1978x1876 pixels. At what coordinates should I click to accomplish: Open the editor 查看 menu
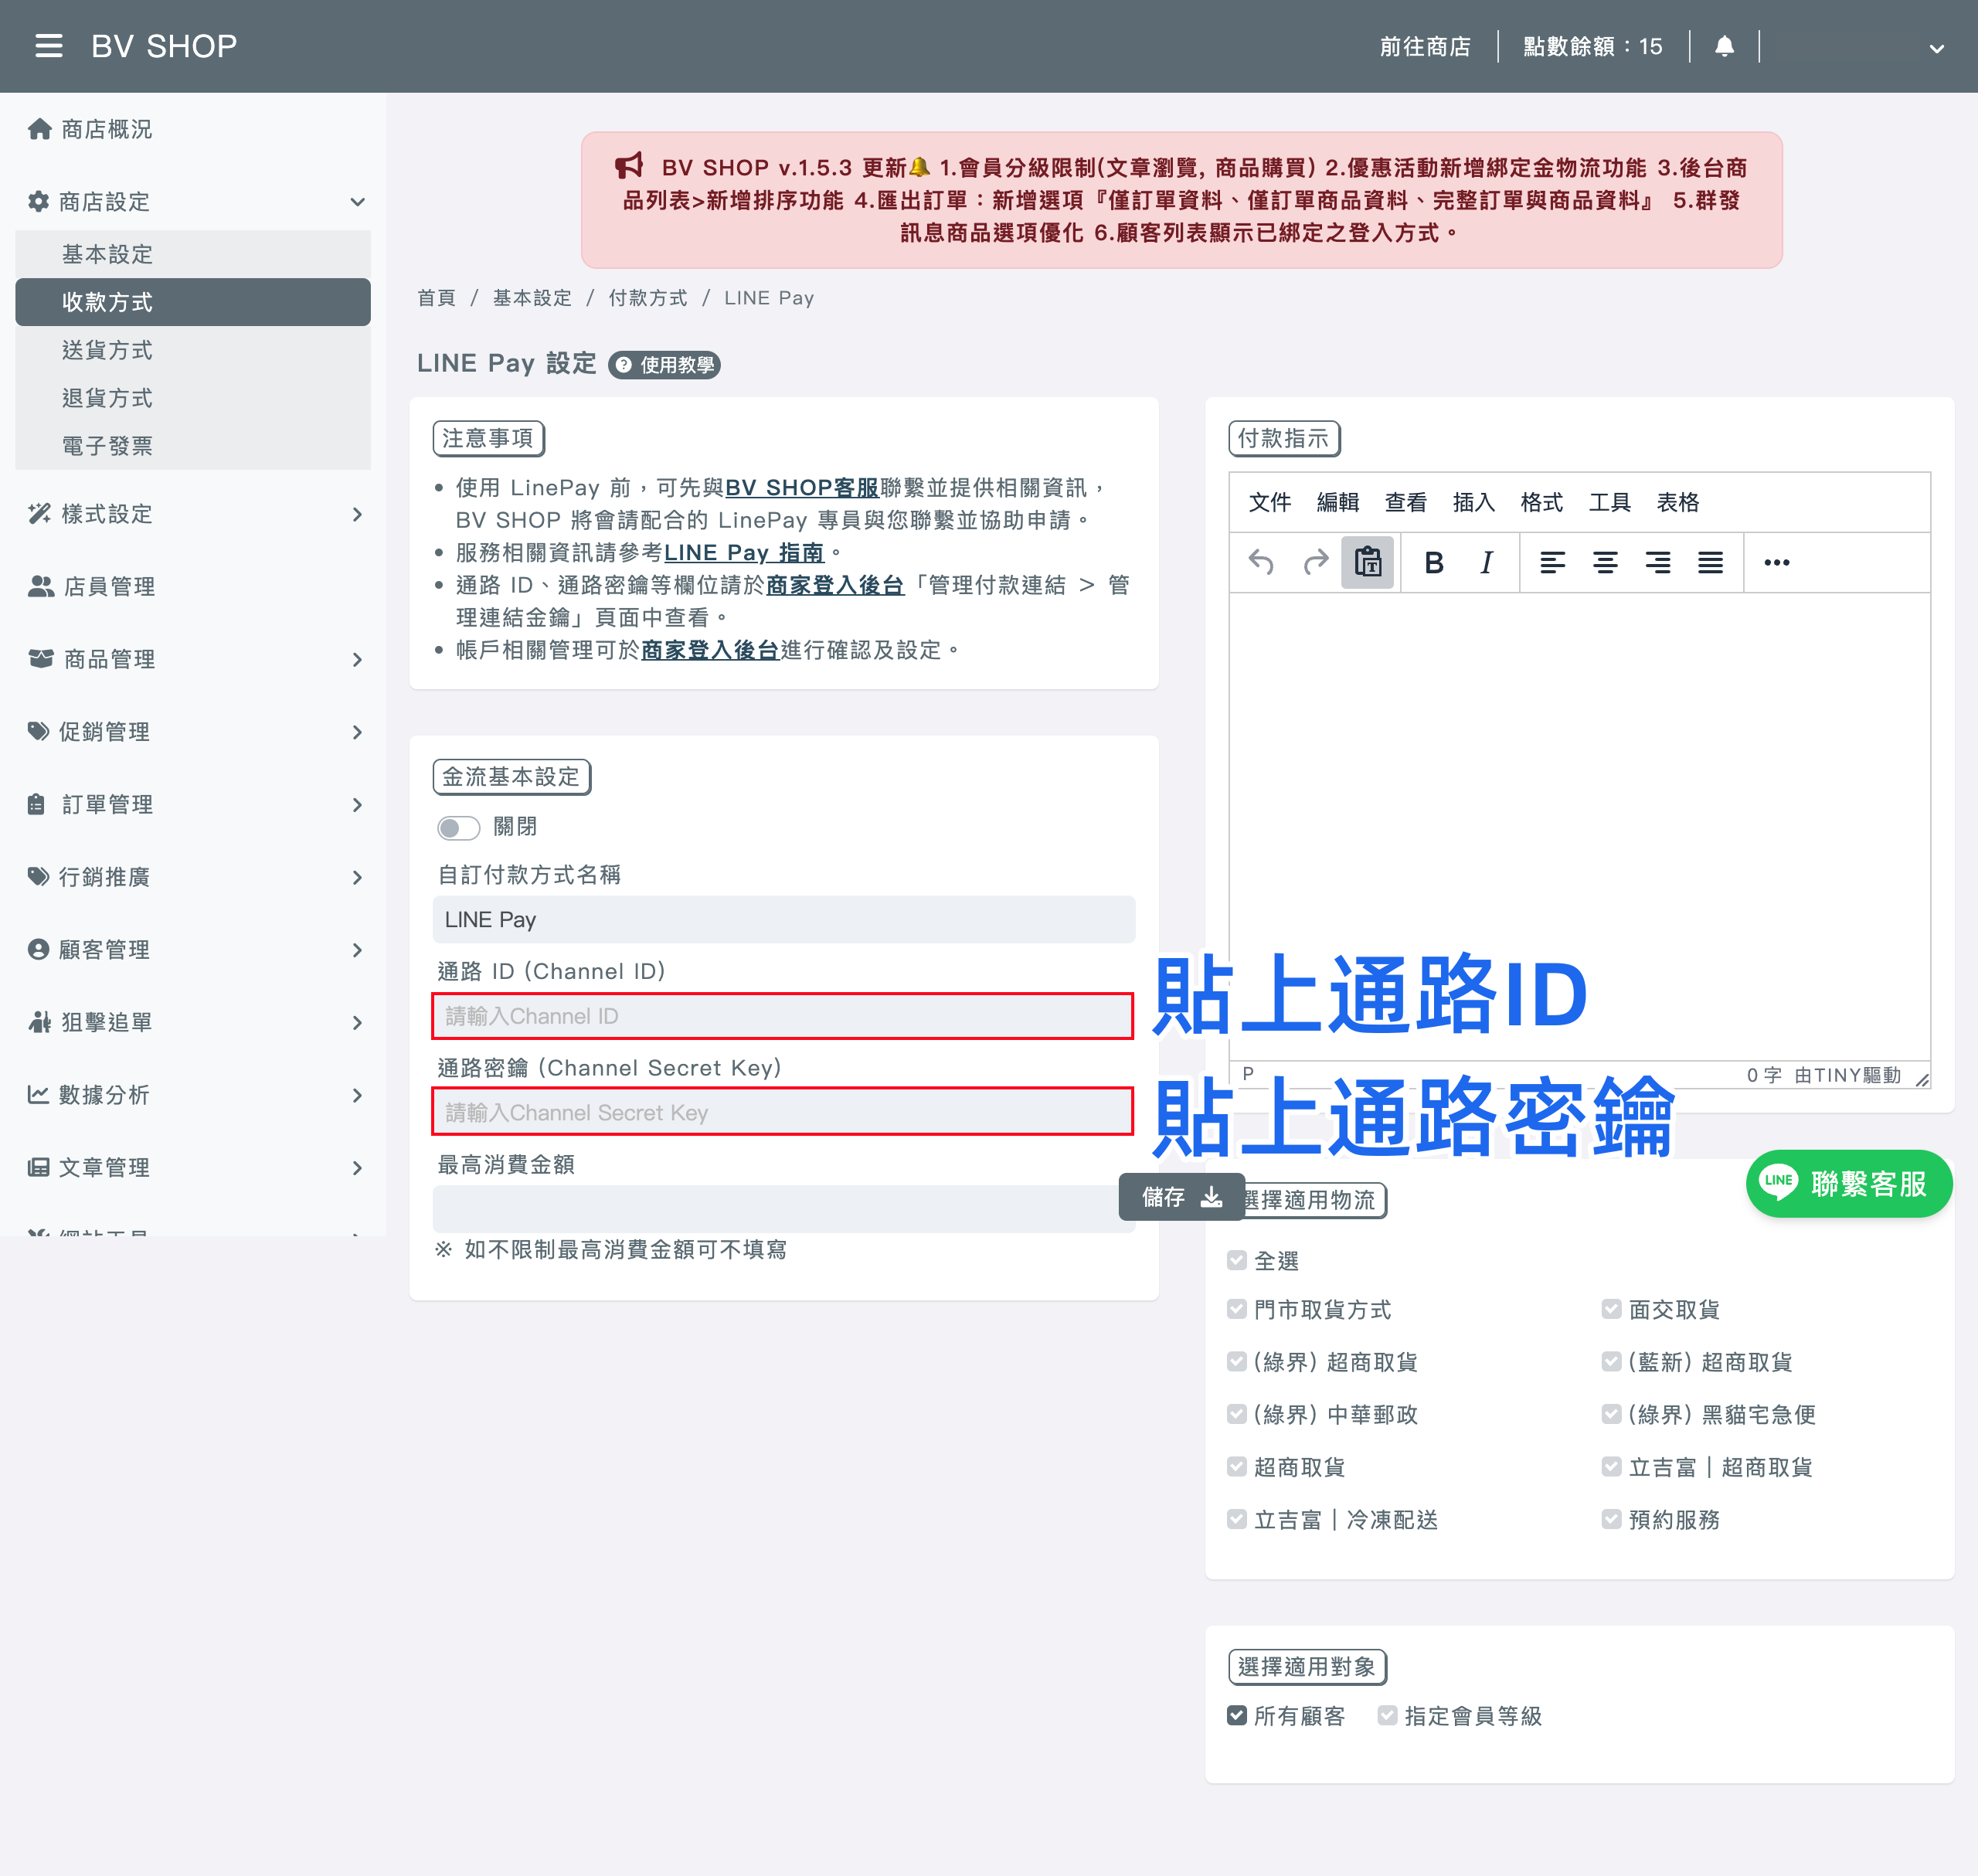[1405, 502]
